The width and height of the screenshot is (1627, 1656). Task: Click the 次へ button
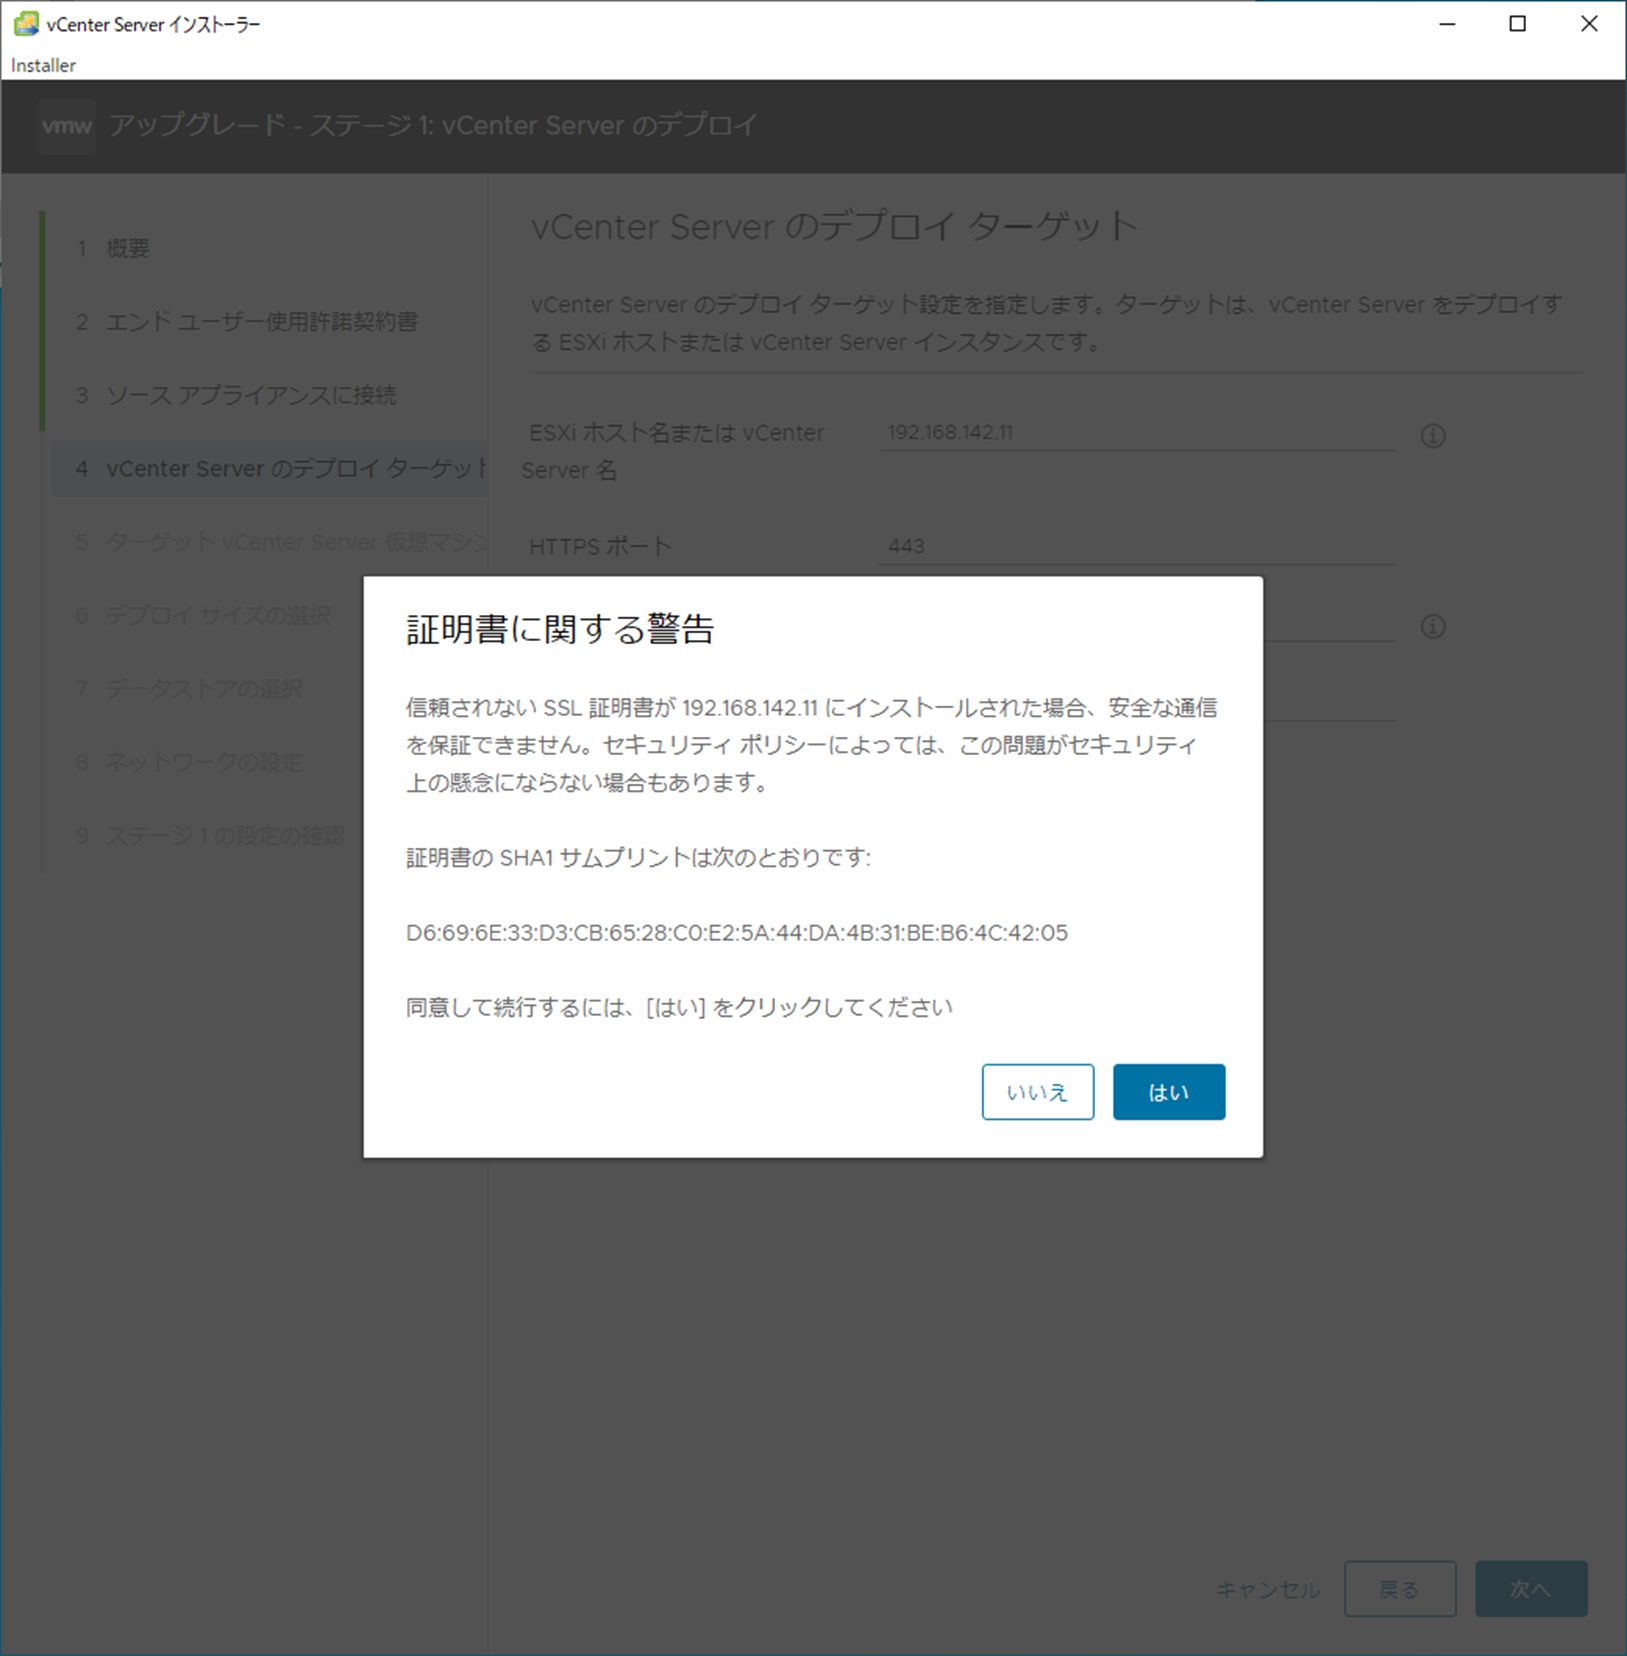(1530, 1589)
